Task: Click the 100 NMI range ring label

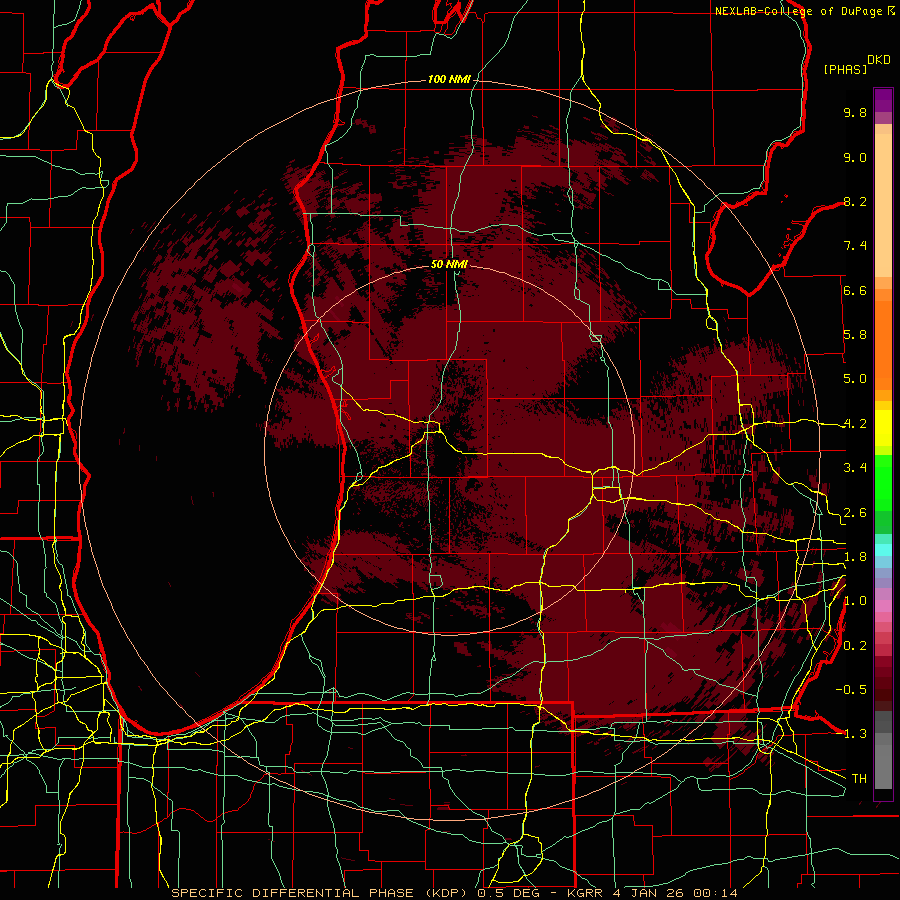Action: [449, 79]
